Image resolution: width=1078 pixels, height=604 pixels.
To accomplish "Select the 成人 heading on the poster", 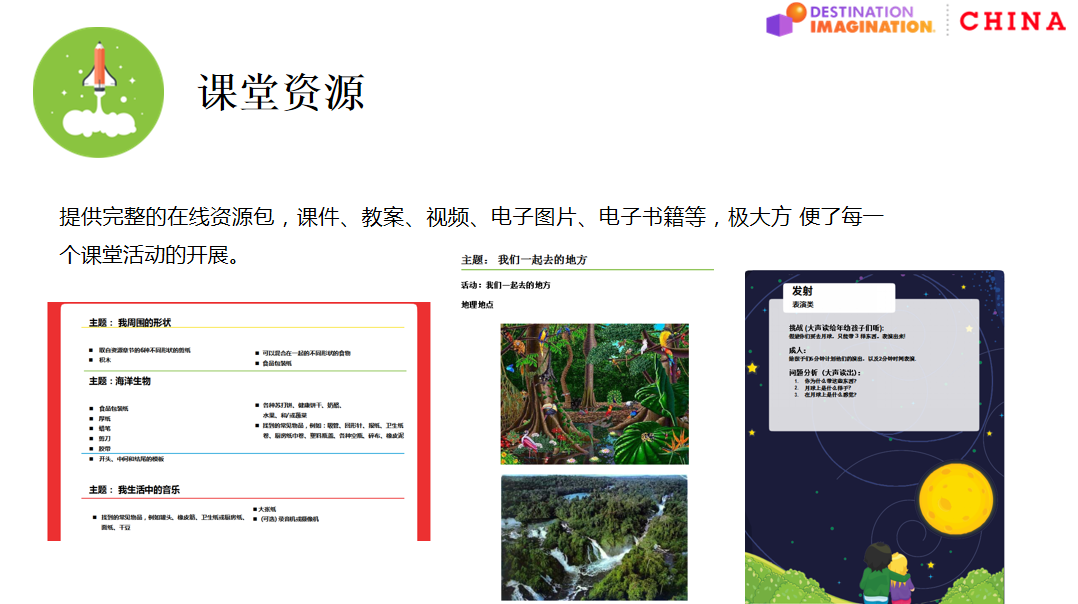I will click(x=797, y=350).
